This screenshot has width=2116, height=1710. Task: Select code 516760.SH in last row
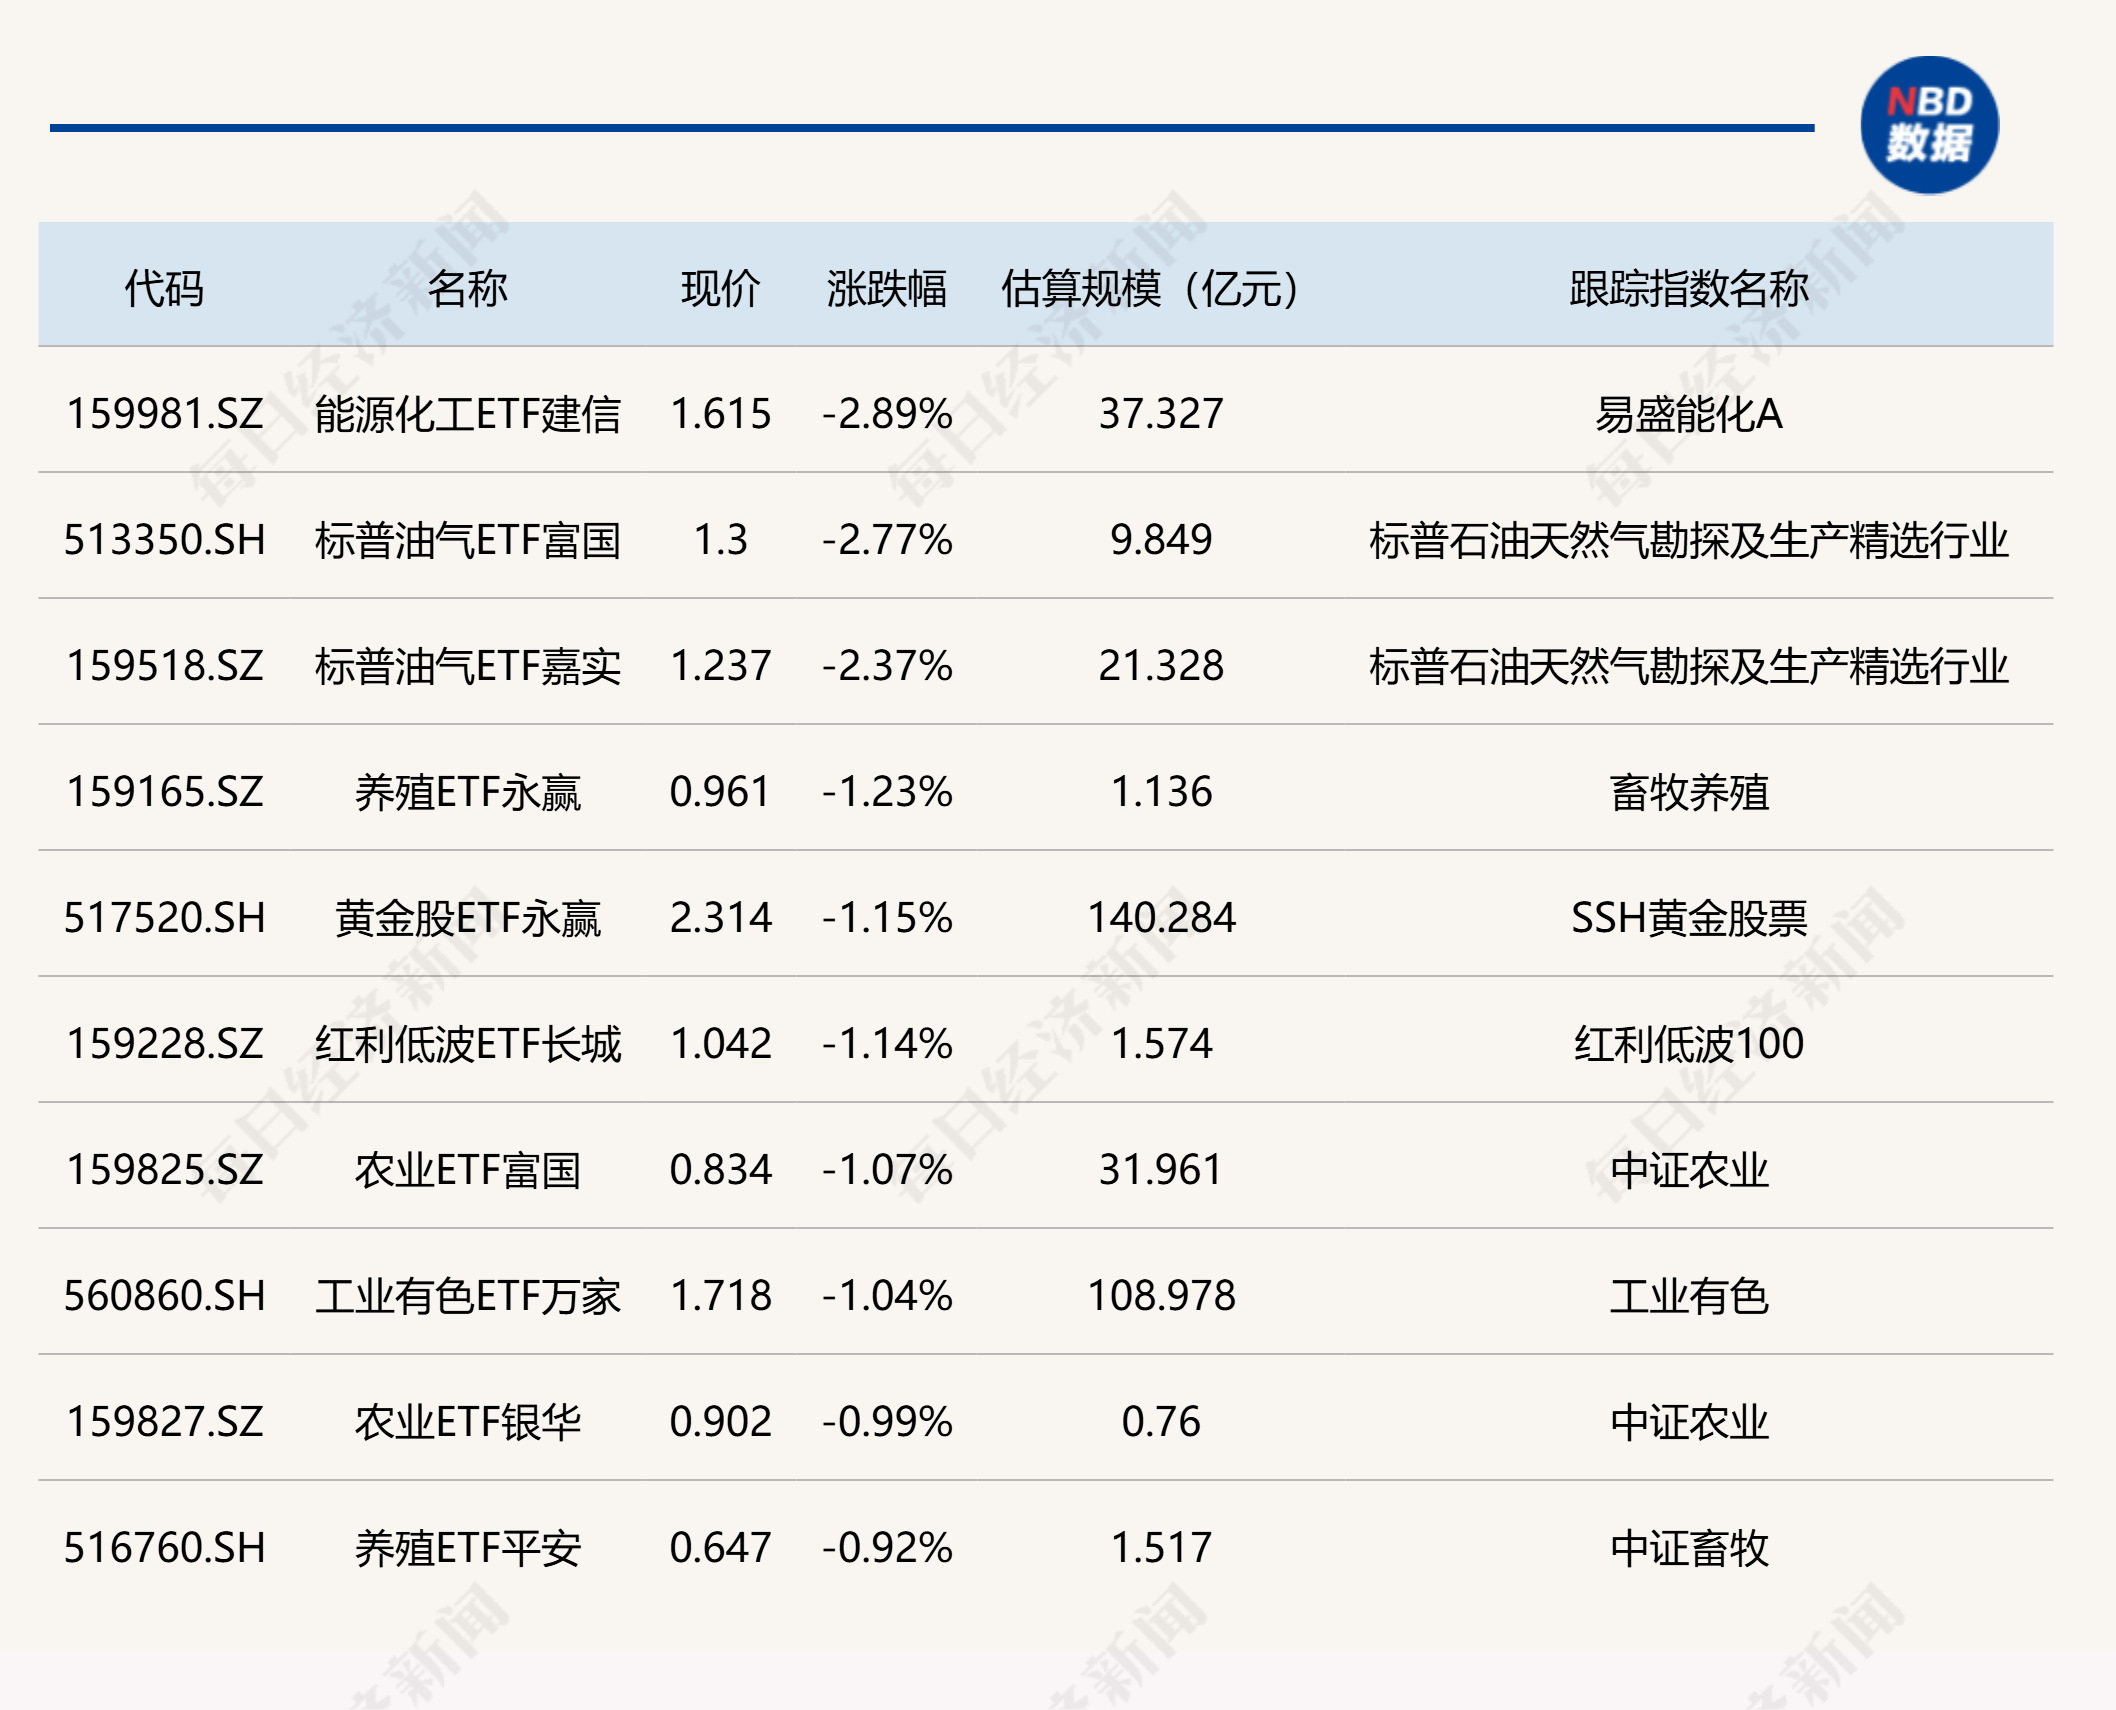(x=165, y=1548)
